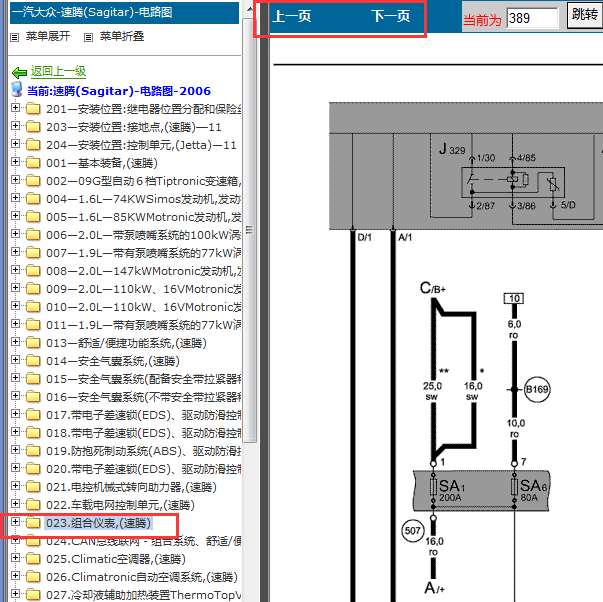Expand the 017.带电子差速锁 tree node

(x=15, y=414)
